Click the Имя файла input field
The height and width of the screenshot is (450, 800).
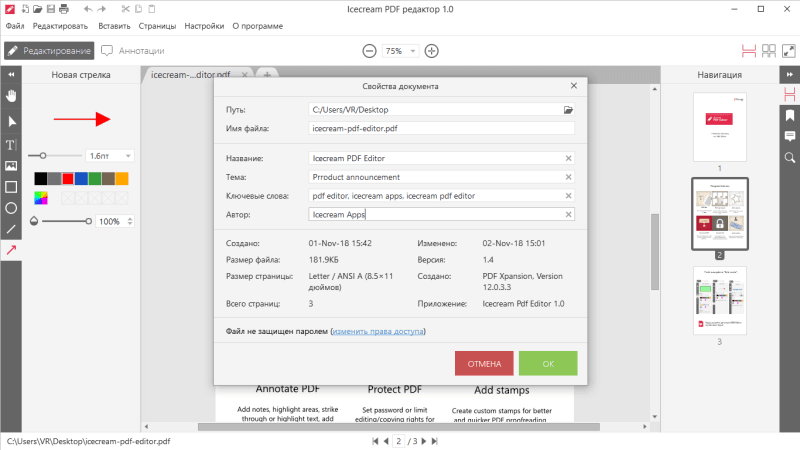(x=441, y=129)
